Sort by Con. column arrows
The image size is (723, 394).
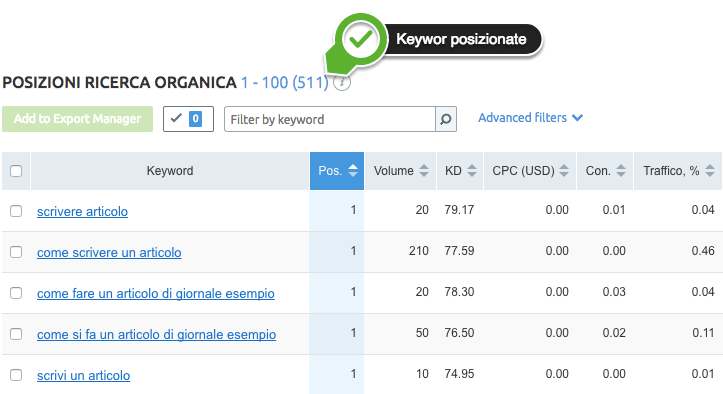coord(621,171)
